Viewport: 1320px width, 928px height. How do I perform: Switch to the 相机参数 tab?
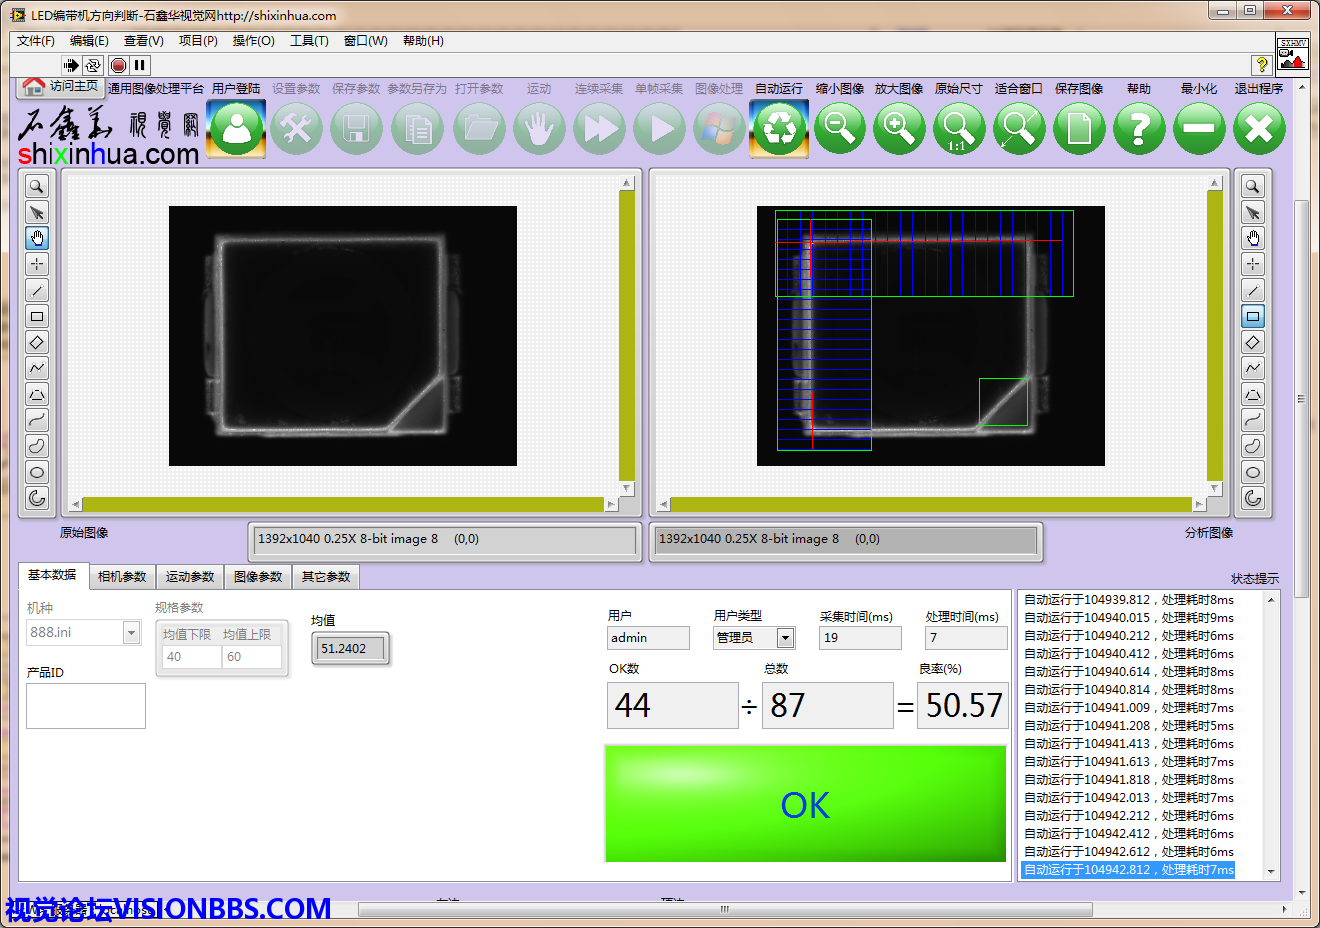point(122,577)
